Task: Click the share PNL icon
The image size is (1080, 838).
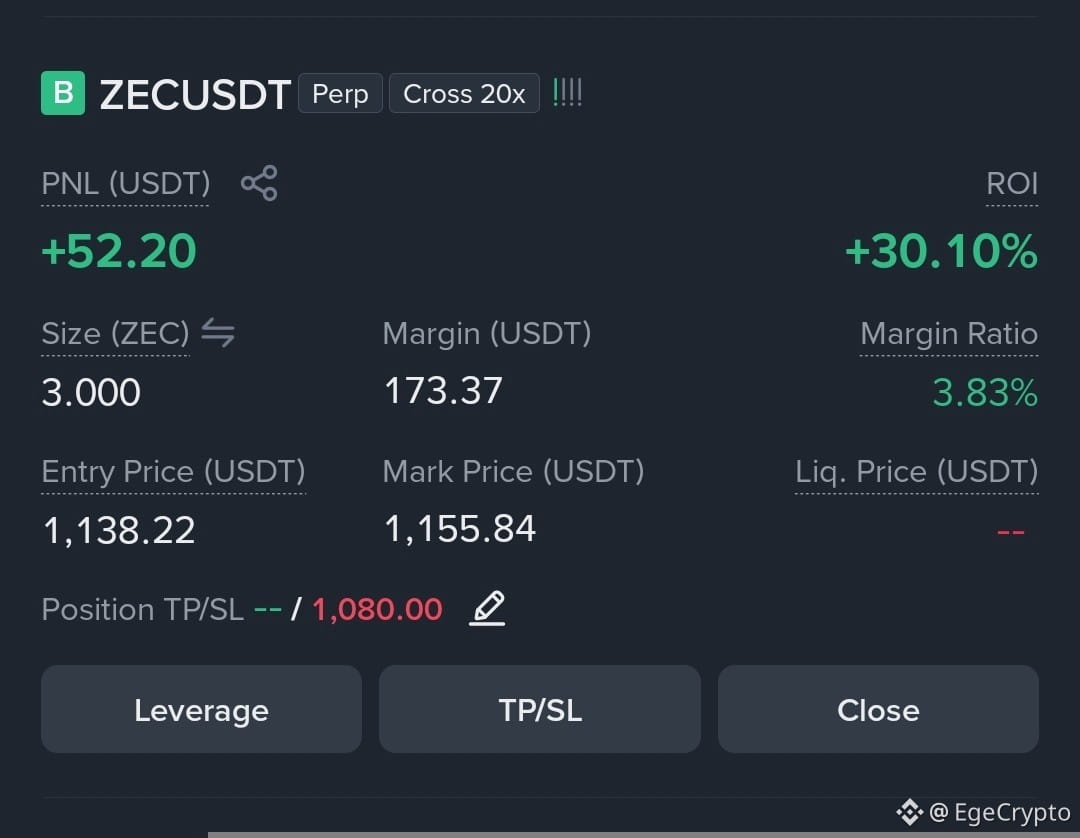Action: pos(259,183)
